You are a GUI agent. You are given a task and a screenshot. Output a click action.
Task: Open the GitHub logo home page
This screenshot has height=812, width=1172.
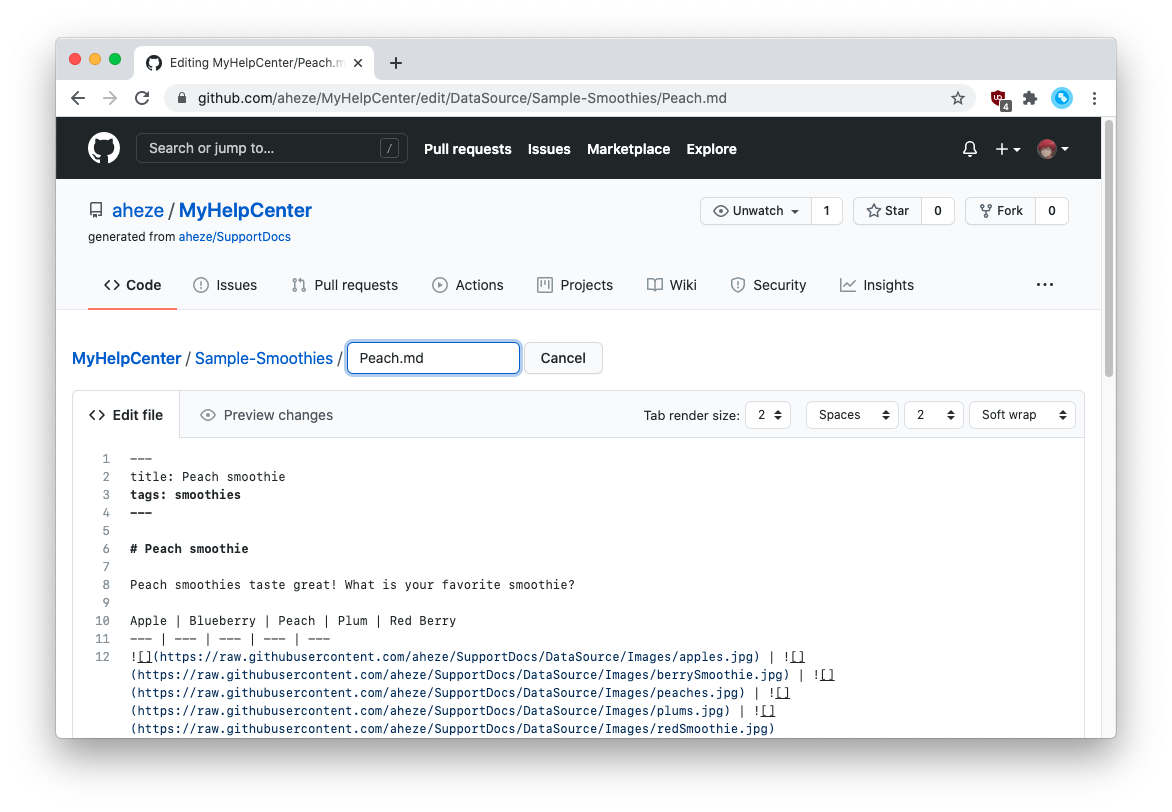(104, 148)
